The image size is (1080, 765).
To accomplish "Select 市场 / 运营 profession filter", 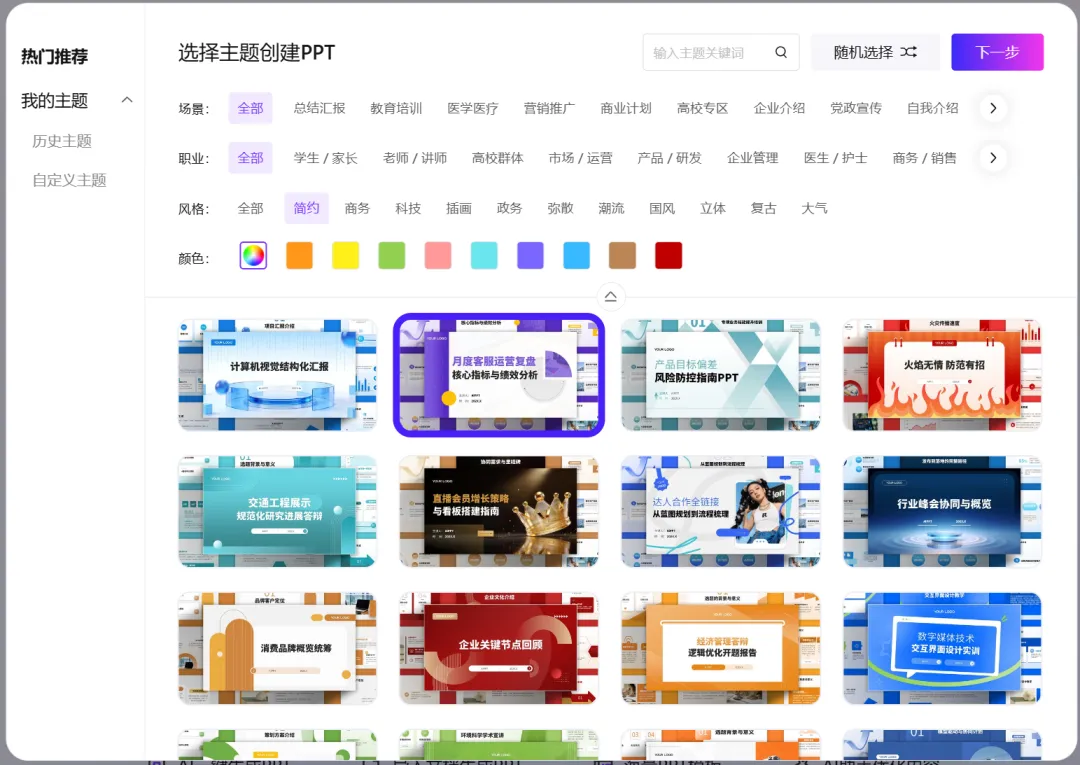I will 580,158.
